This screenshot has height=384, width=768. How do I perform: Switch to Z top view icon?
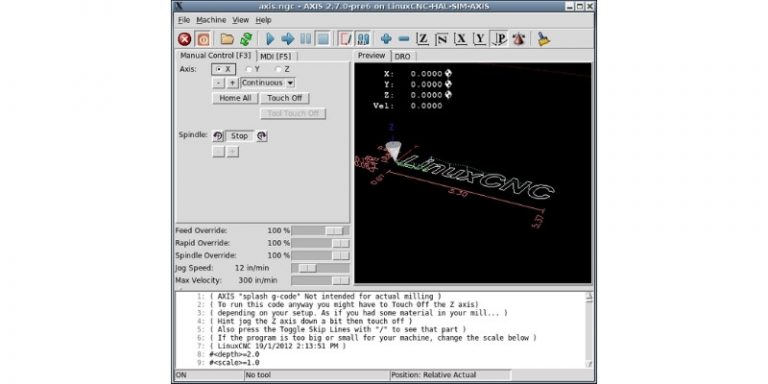[422, 39]
